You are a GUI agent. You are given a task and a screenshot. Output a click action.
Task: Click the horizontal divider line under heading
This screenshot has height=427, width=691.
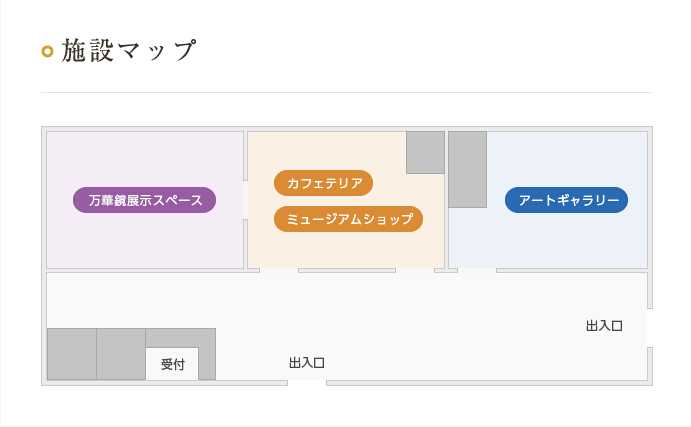click(346, 93)
